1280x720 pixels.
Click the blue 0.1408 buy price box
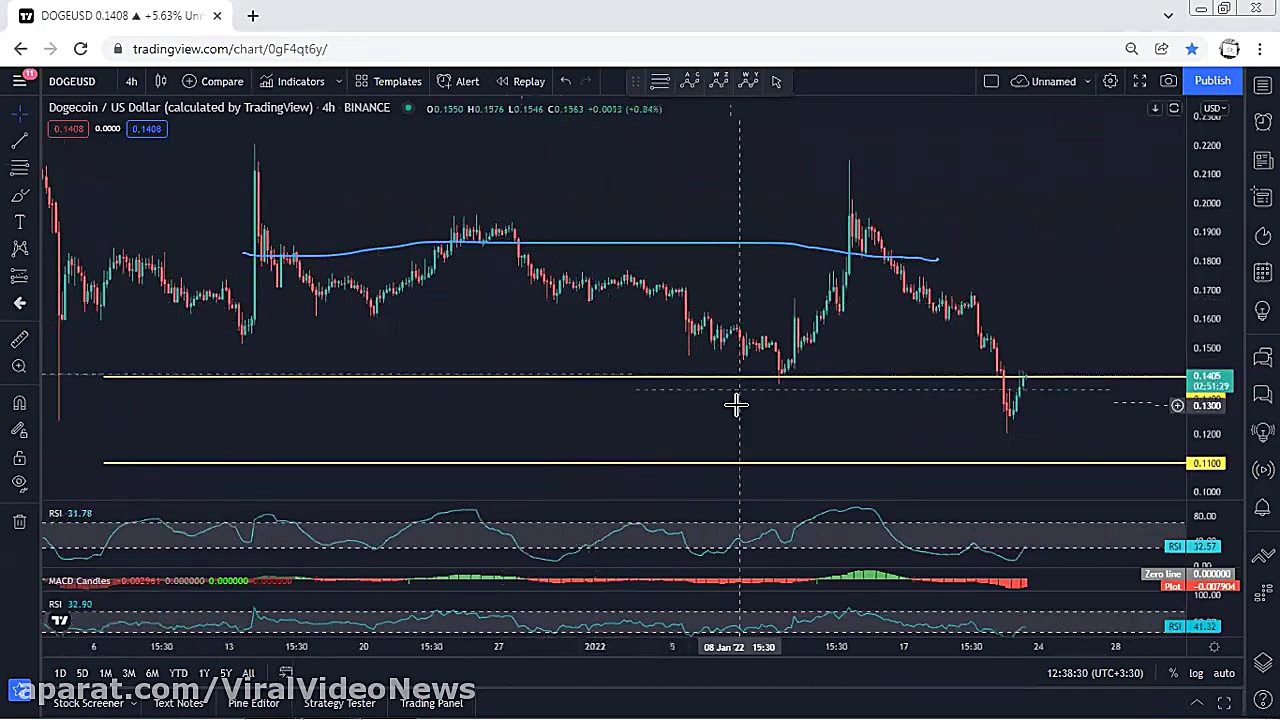(146, 129)
